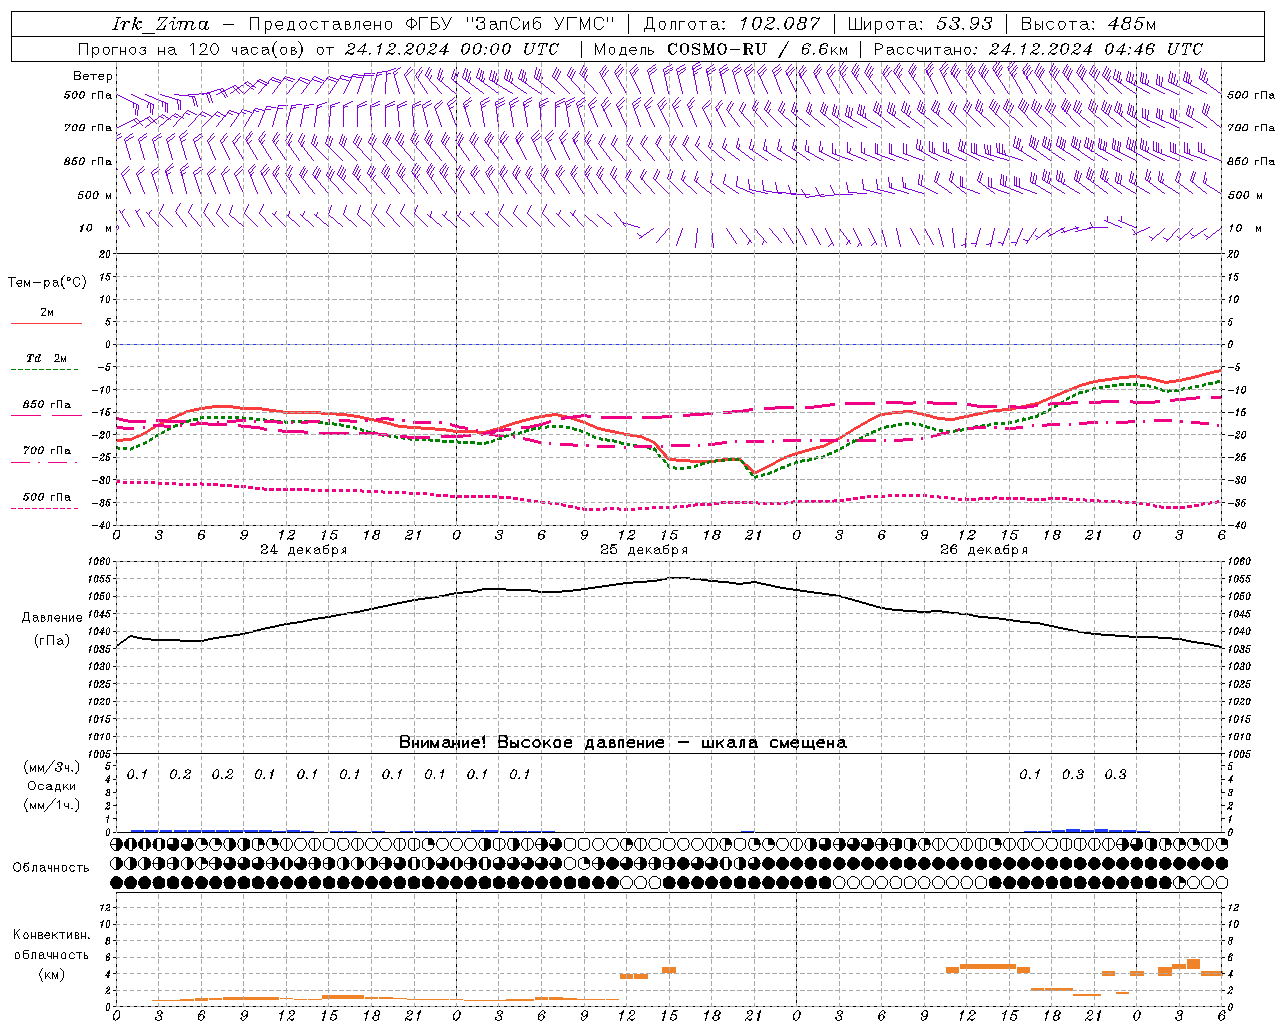The height and width of the screenshot is (1024, 1280).
Task: Click the 'Предоставлено ФГБУ "ЗапСиб УГМС"' provider text
Action: pos(431,24)
